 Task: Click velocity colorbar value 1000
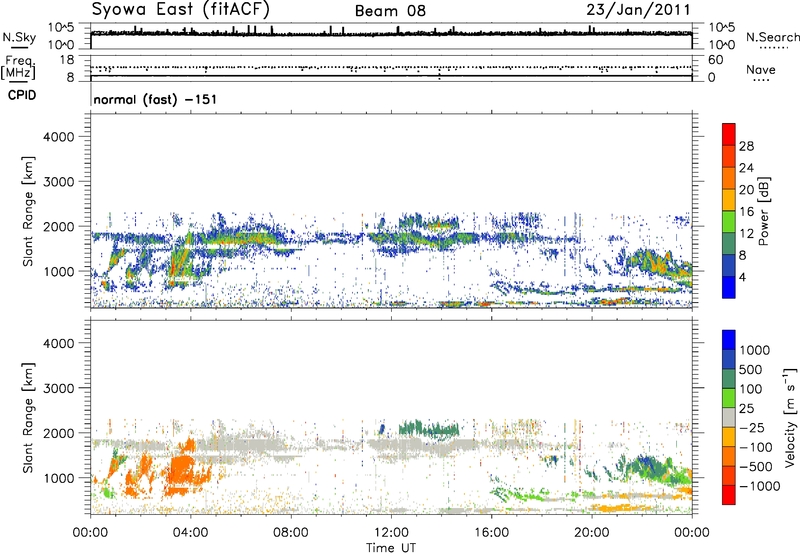coord(754,350)
